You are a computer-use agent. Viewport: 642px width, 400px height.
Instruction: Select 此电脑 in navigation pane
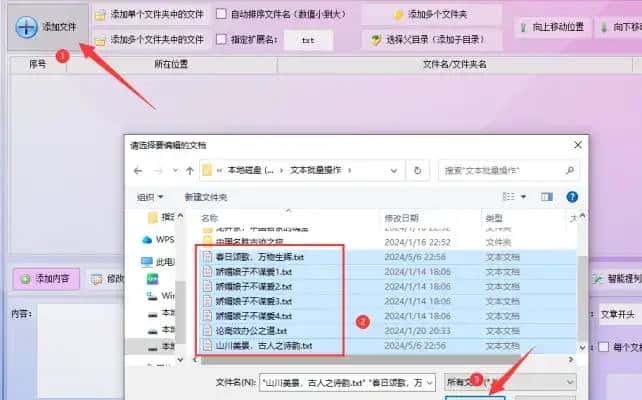[158, 262]
